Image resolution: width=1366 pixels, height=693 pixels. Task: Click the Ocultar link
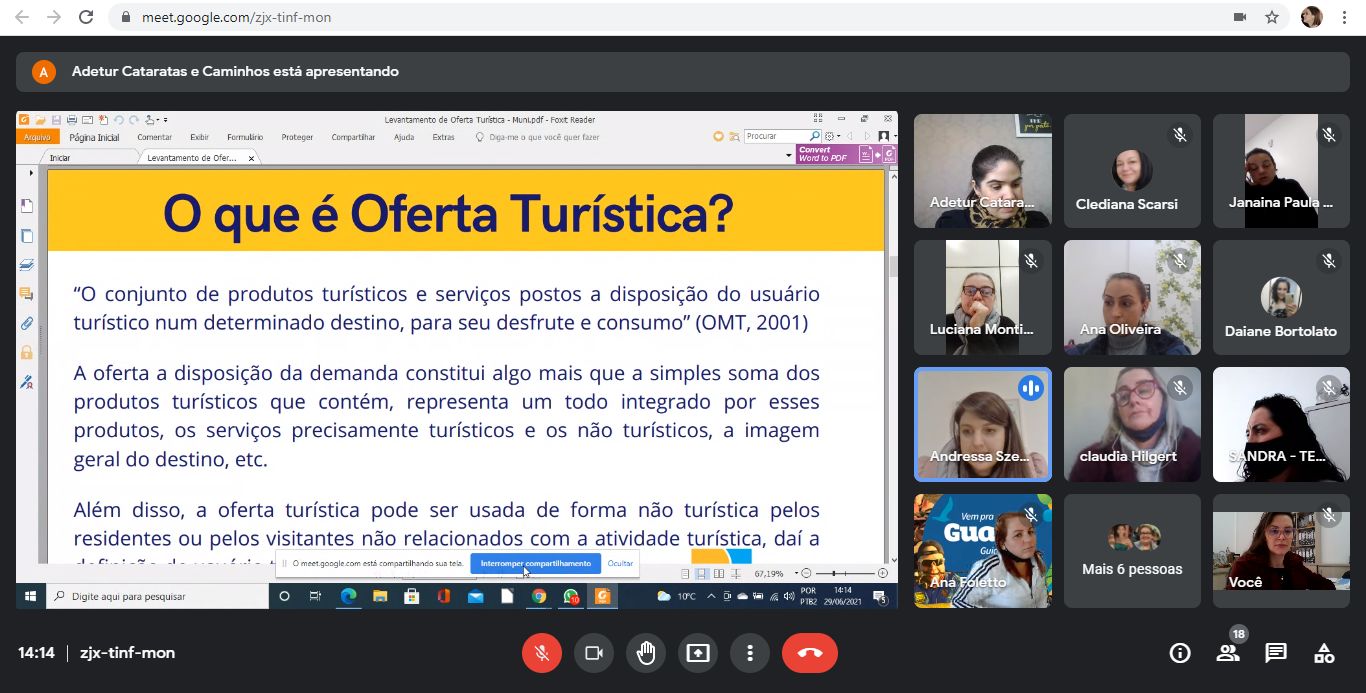click(620, 563)
